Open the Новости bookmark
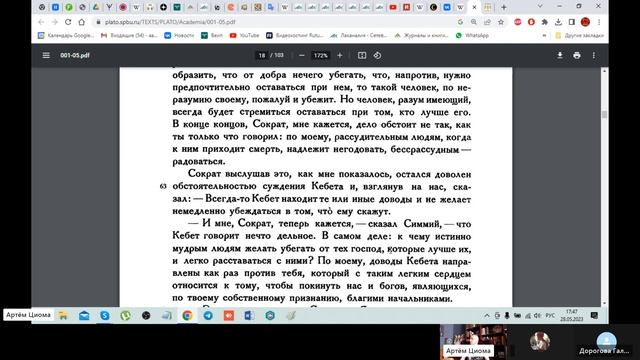The width and height of the screenshot is (640, 360). coord(179,36)
